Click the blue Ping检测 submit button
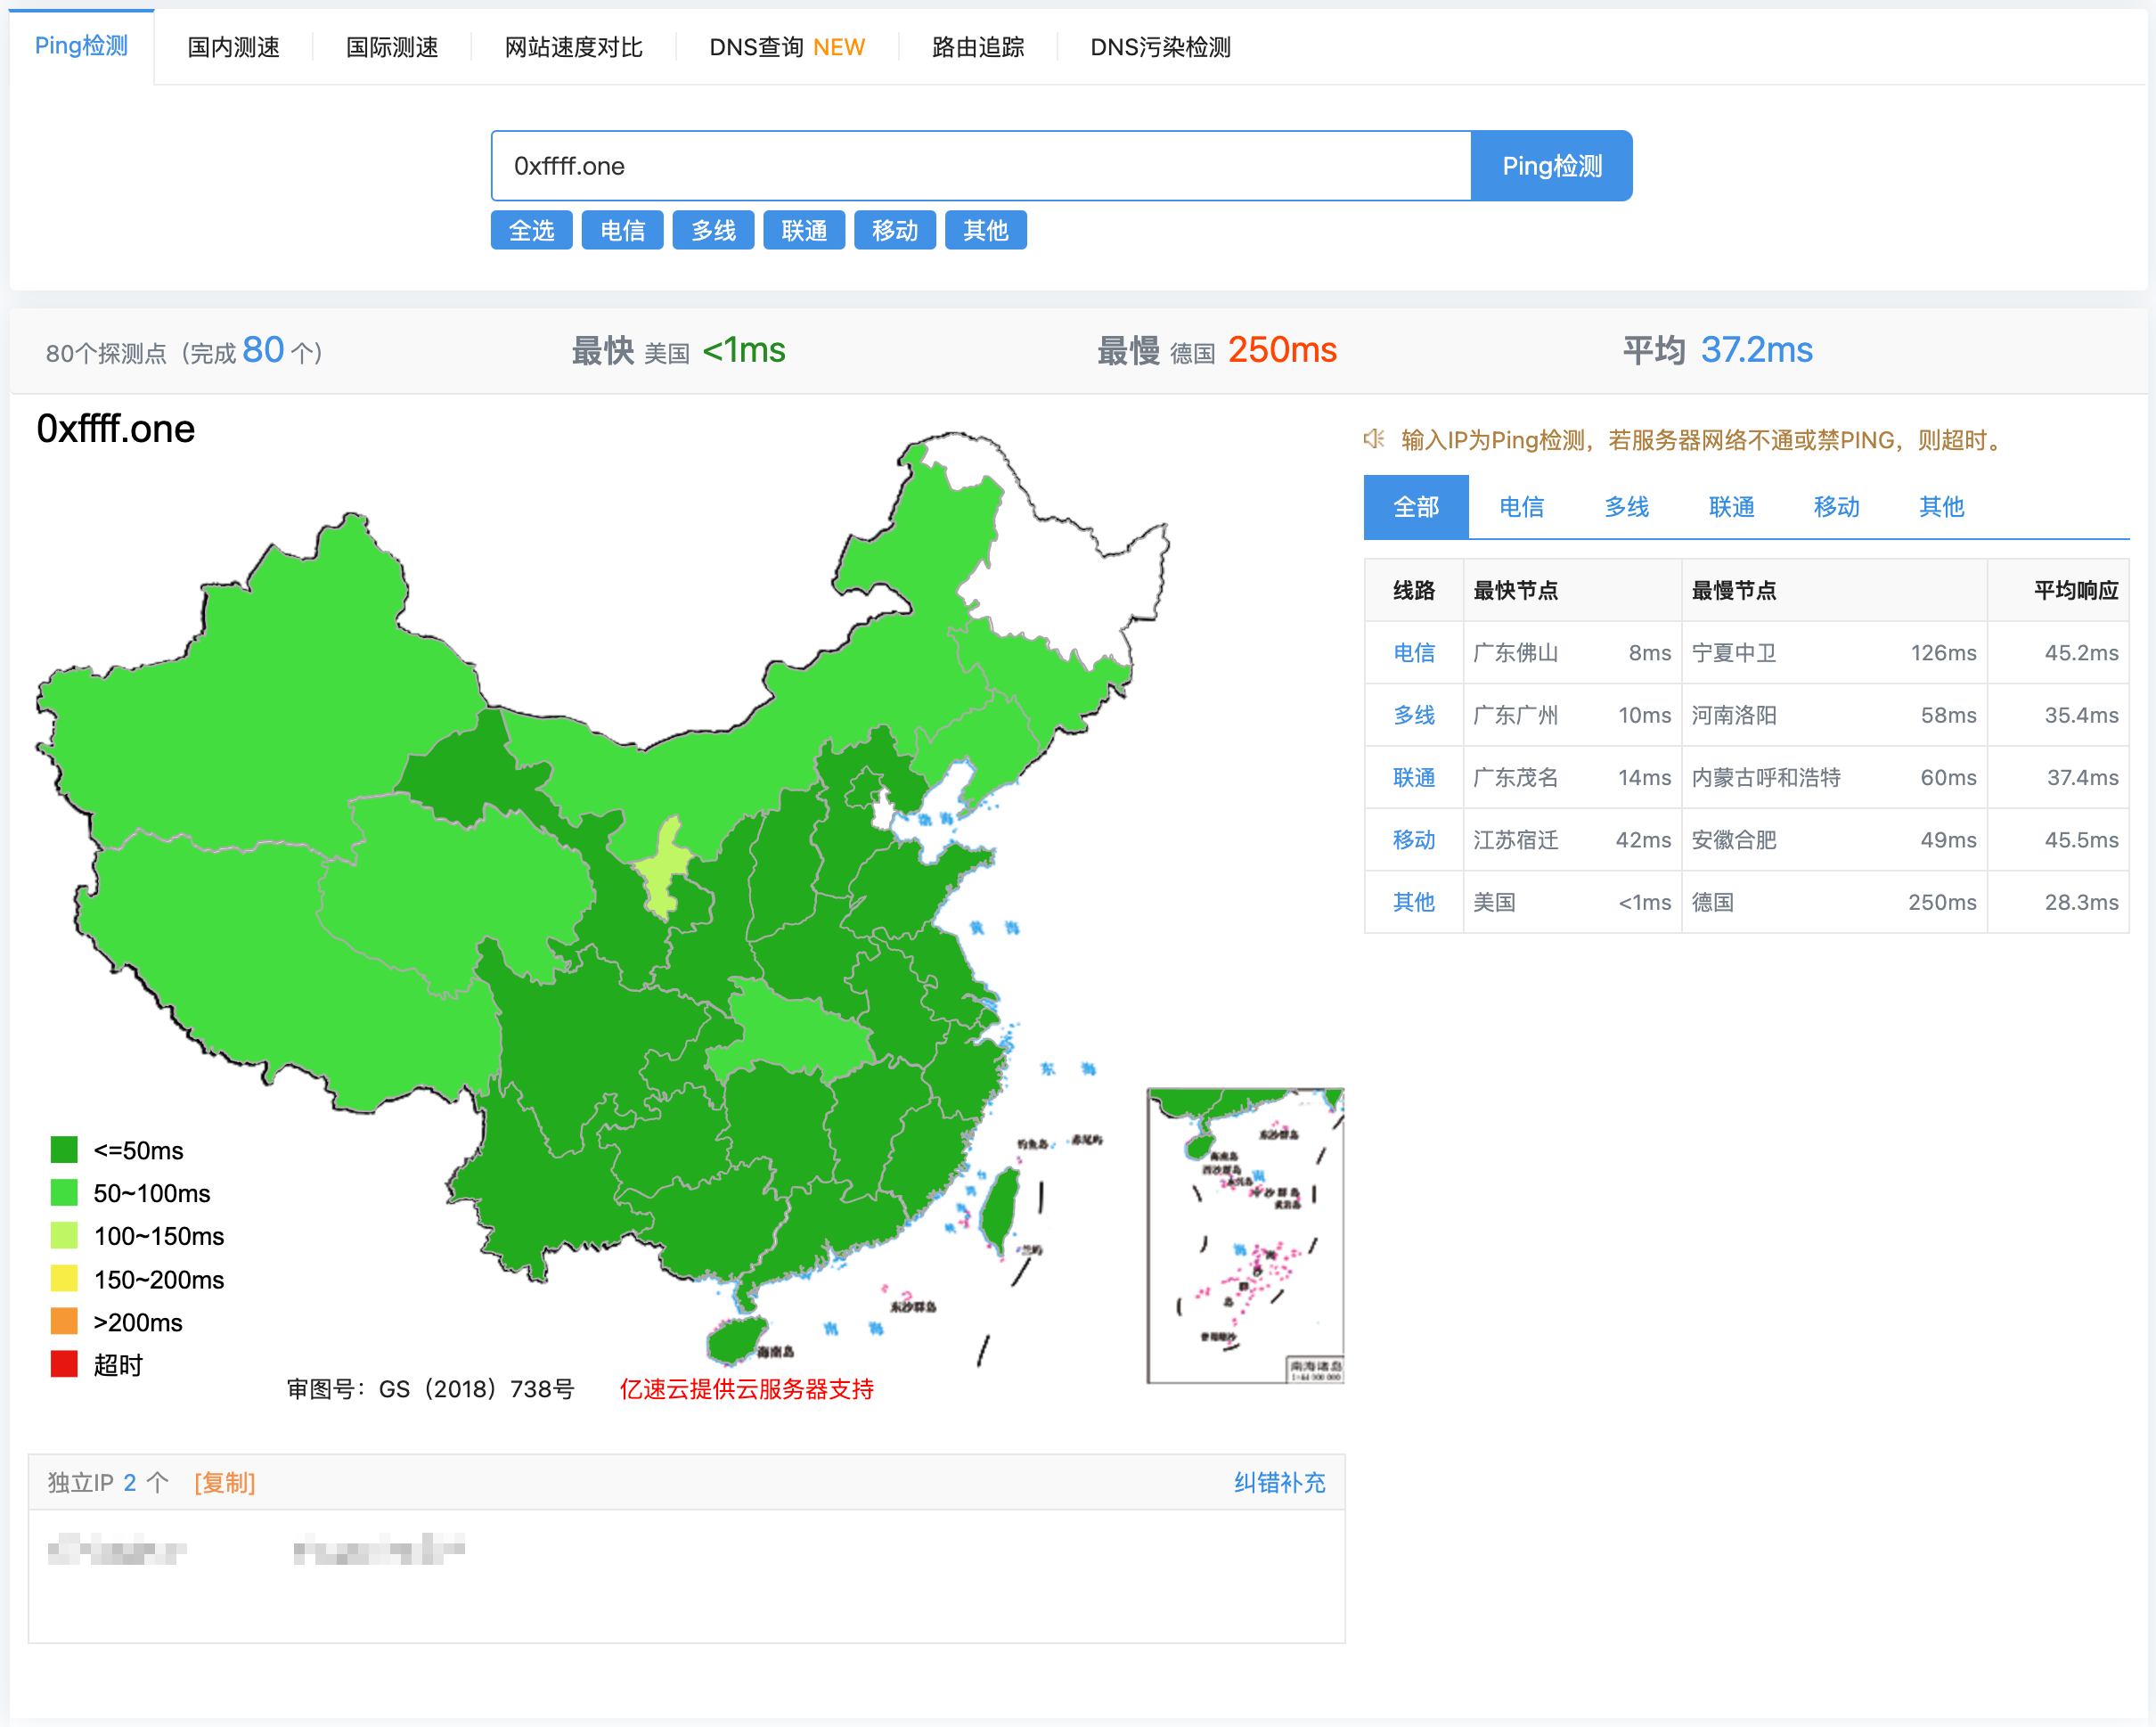Viewport: 2156px width, 1727px height. pos(1552,166)
